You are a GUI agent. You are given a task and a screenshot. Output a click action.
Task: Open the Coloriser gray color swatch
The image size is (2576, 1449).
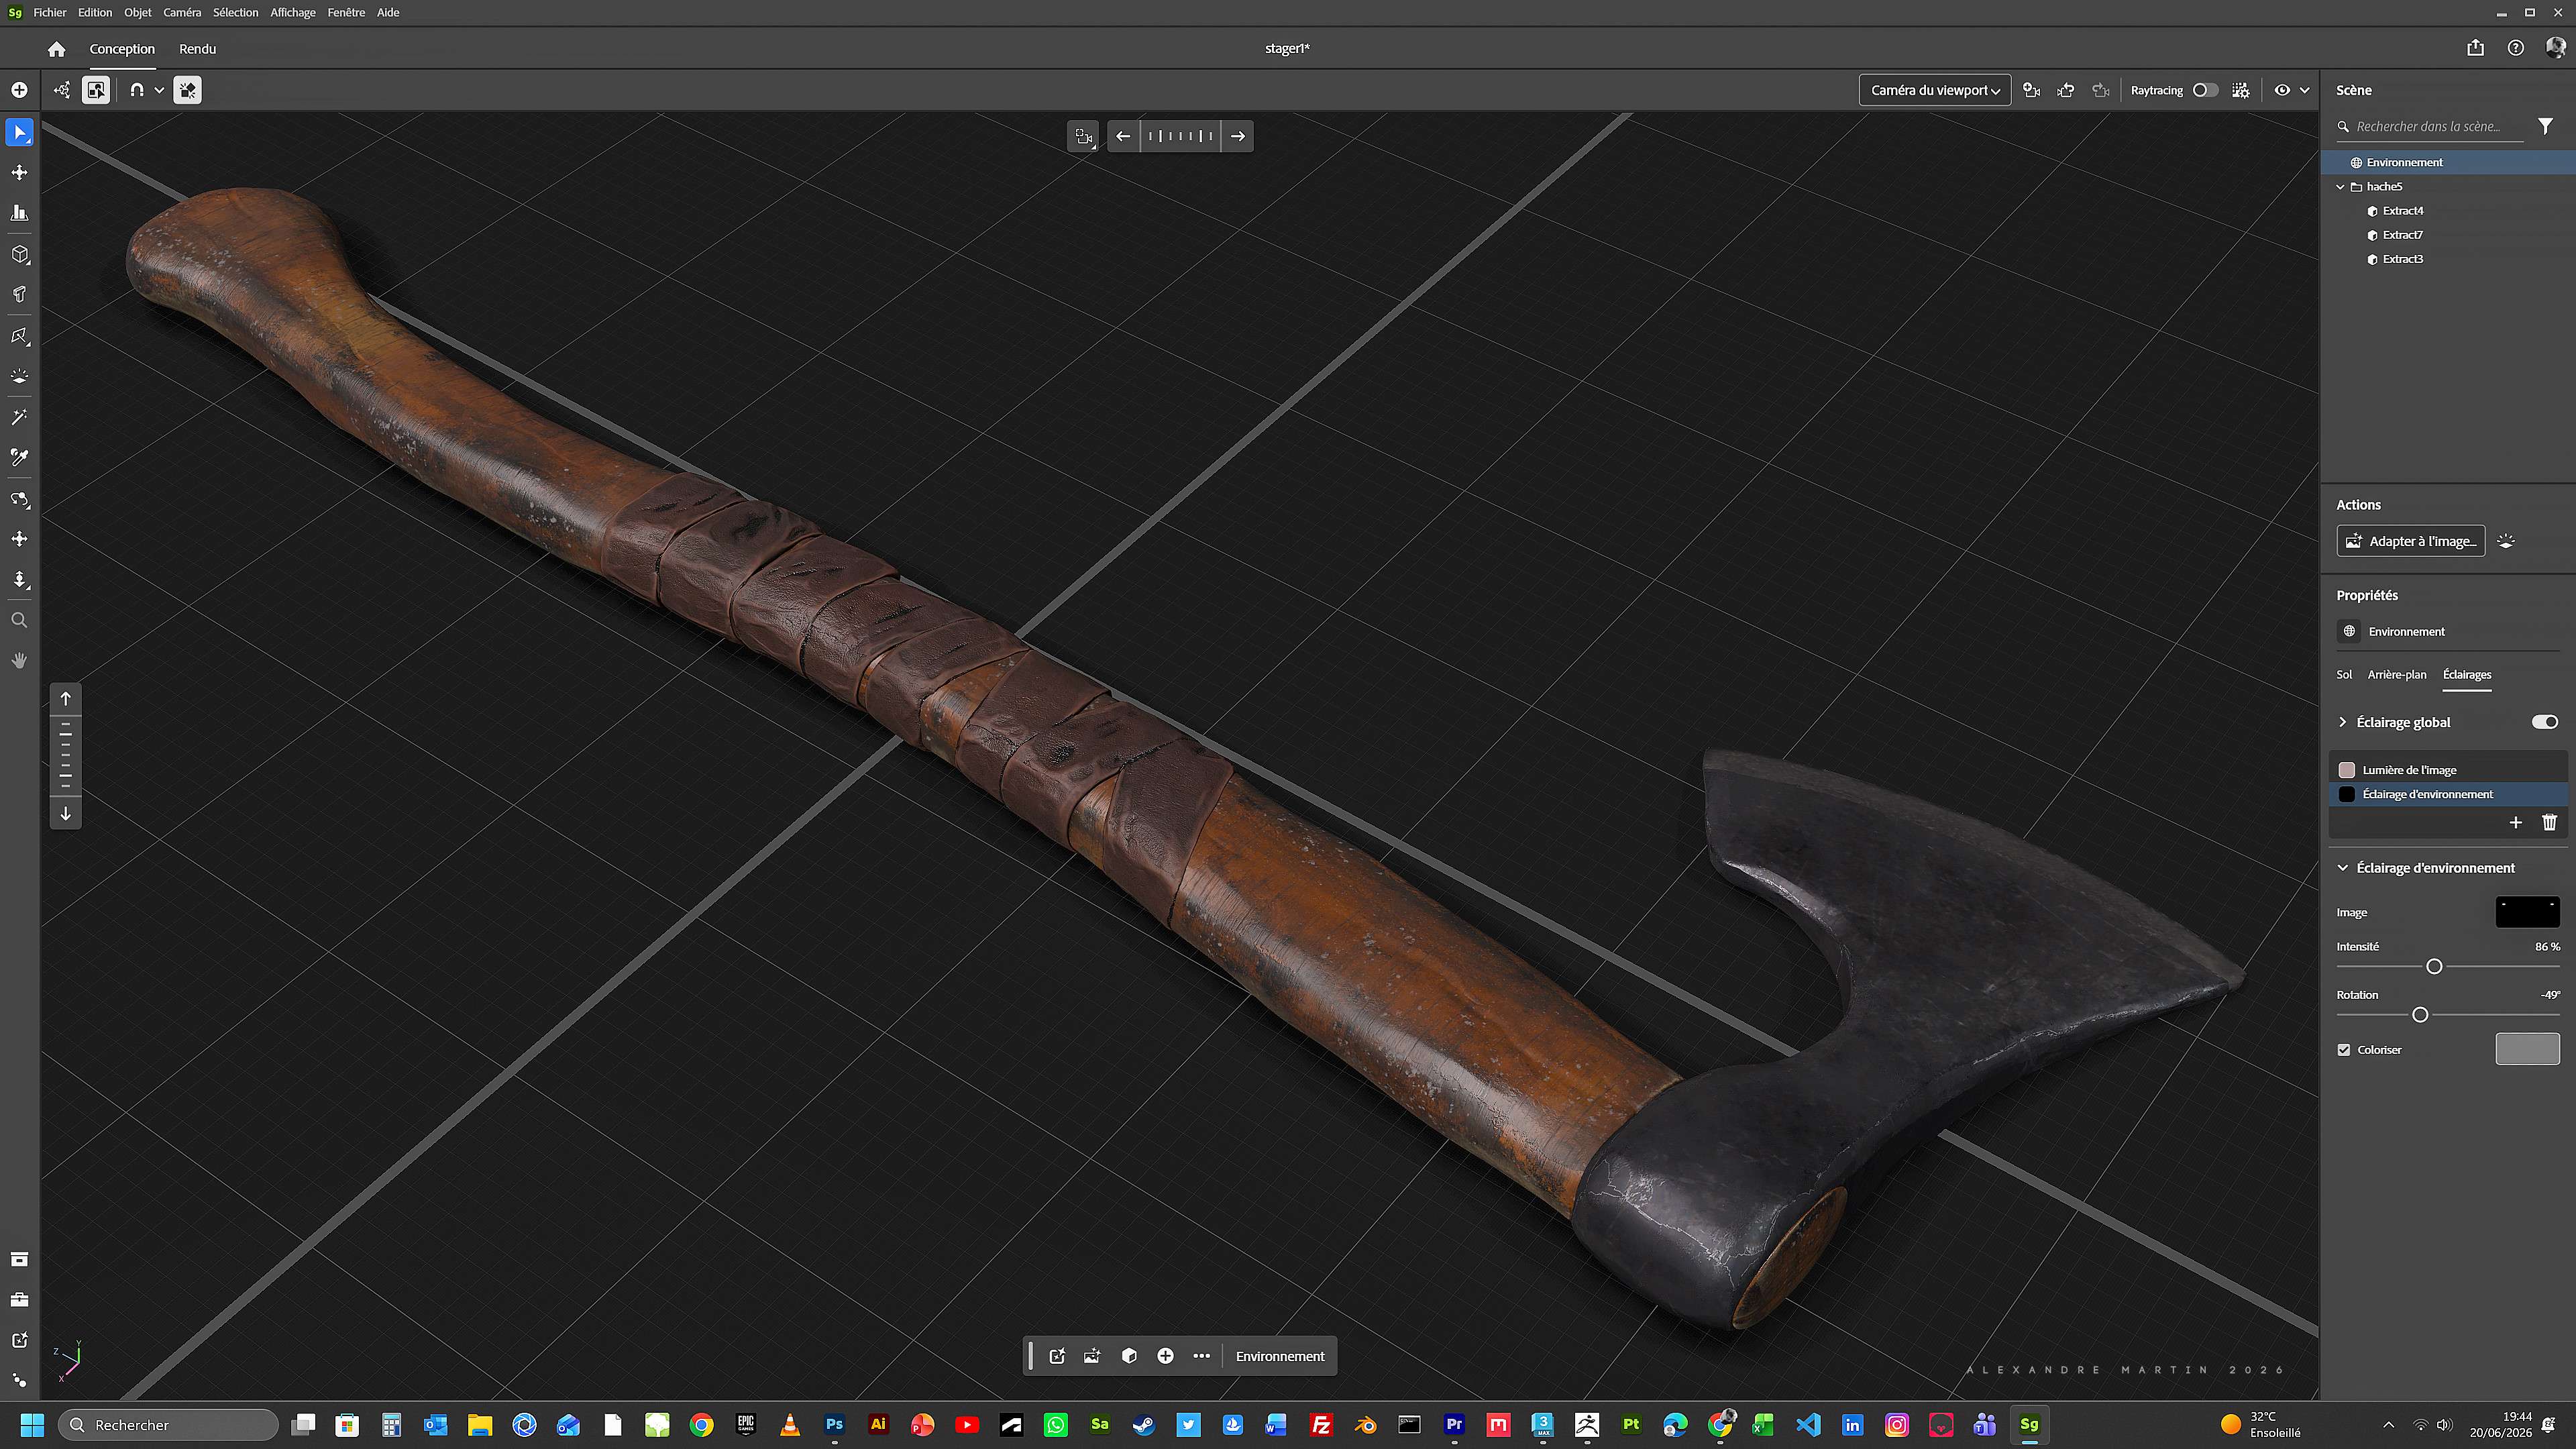coord(2527,1049)
